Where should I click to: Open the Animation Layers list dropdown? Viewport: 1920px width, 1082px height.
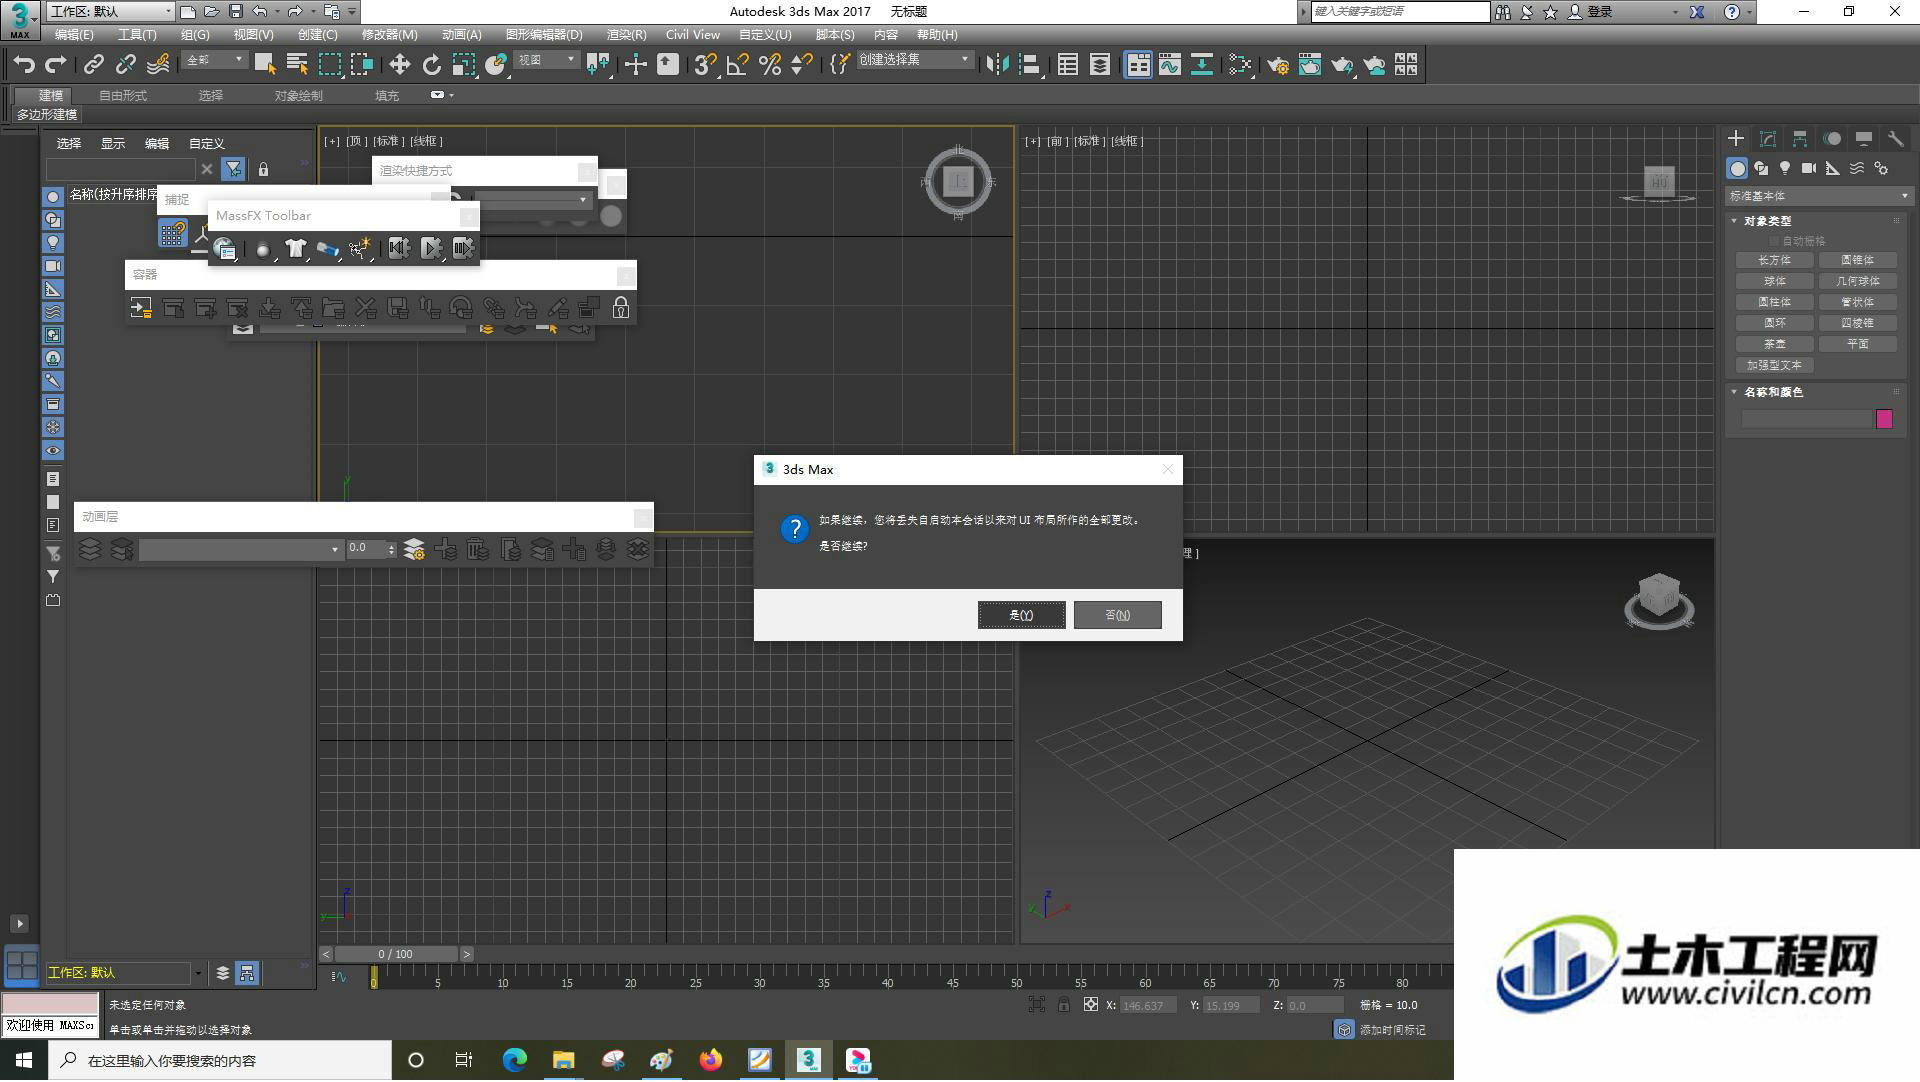(x=240, y=550)
